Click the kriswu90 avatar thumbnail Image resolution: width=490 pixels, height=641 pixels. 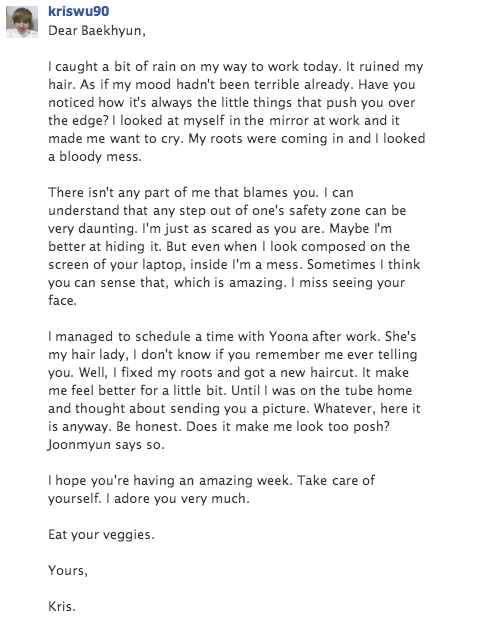22,22
